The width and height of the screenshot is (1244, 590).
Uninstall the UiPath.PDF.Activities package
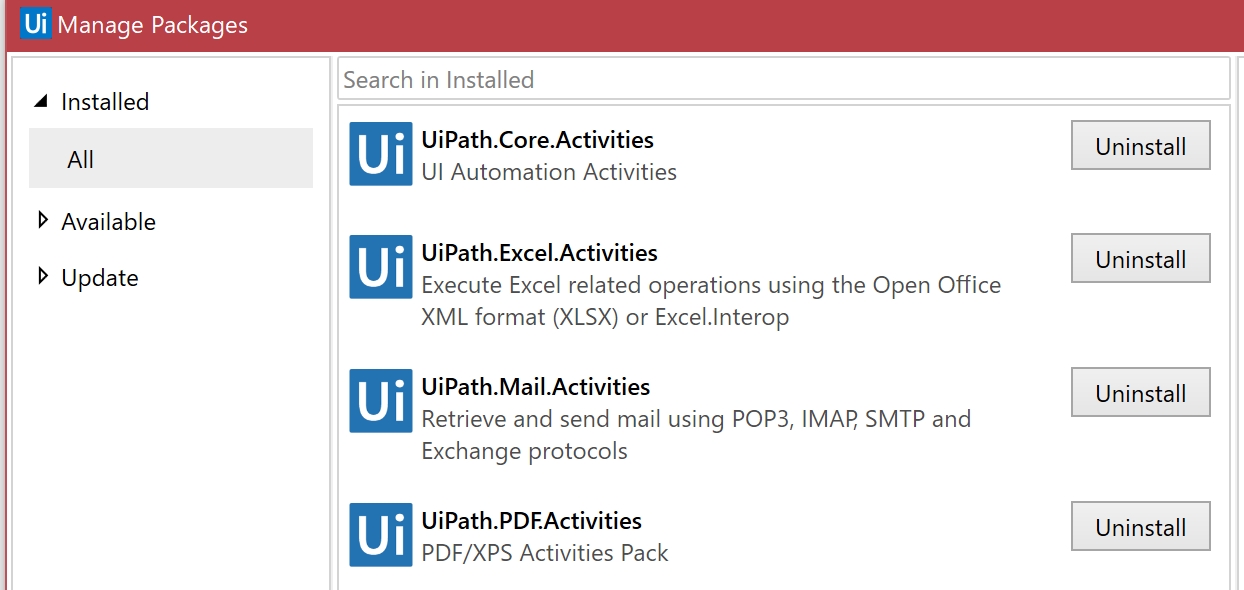pyautogui.click(x=1141, y=527)
